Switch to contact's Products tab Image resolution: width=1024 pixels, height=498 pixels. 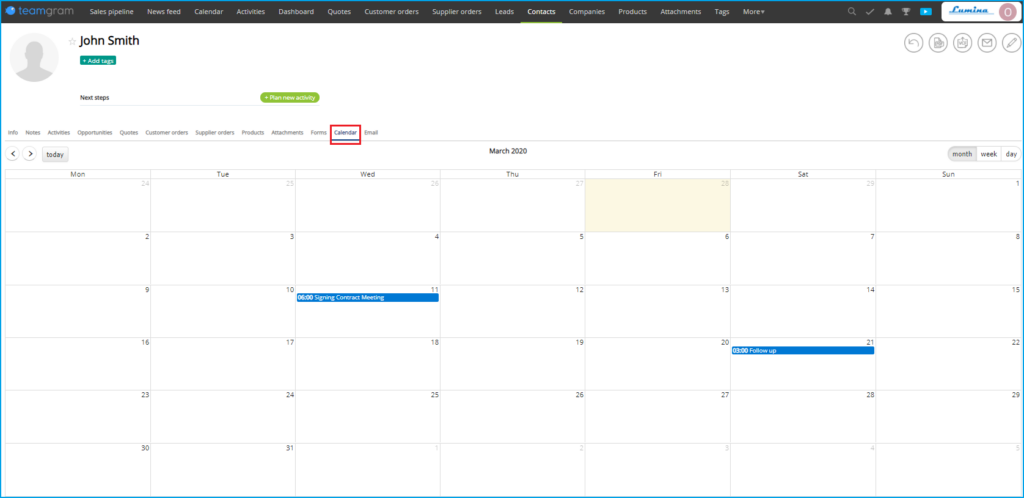[253, 132]
